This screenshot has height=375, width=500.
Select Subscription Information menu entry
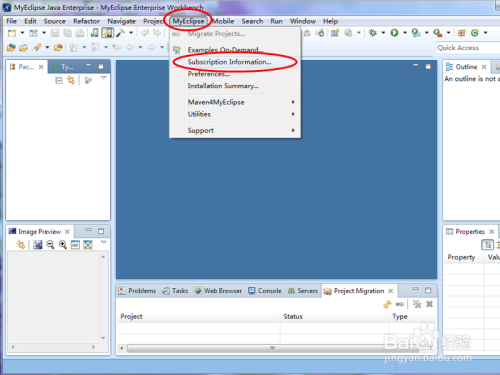(x=235, y=62)
